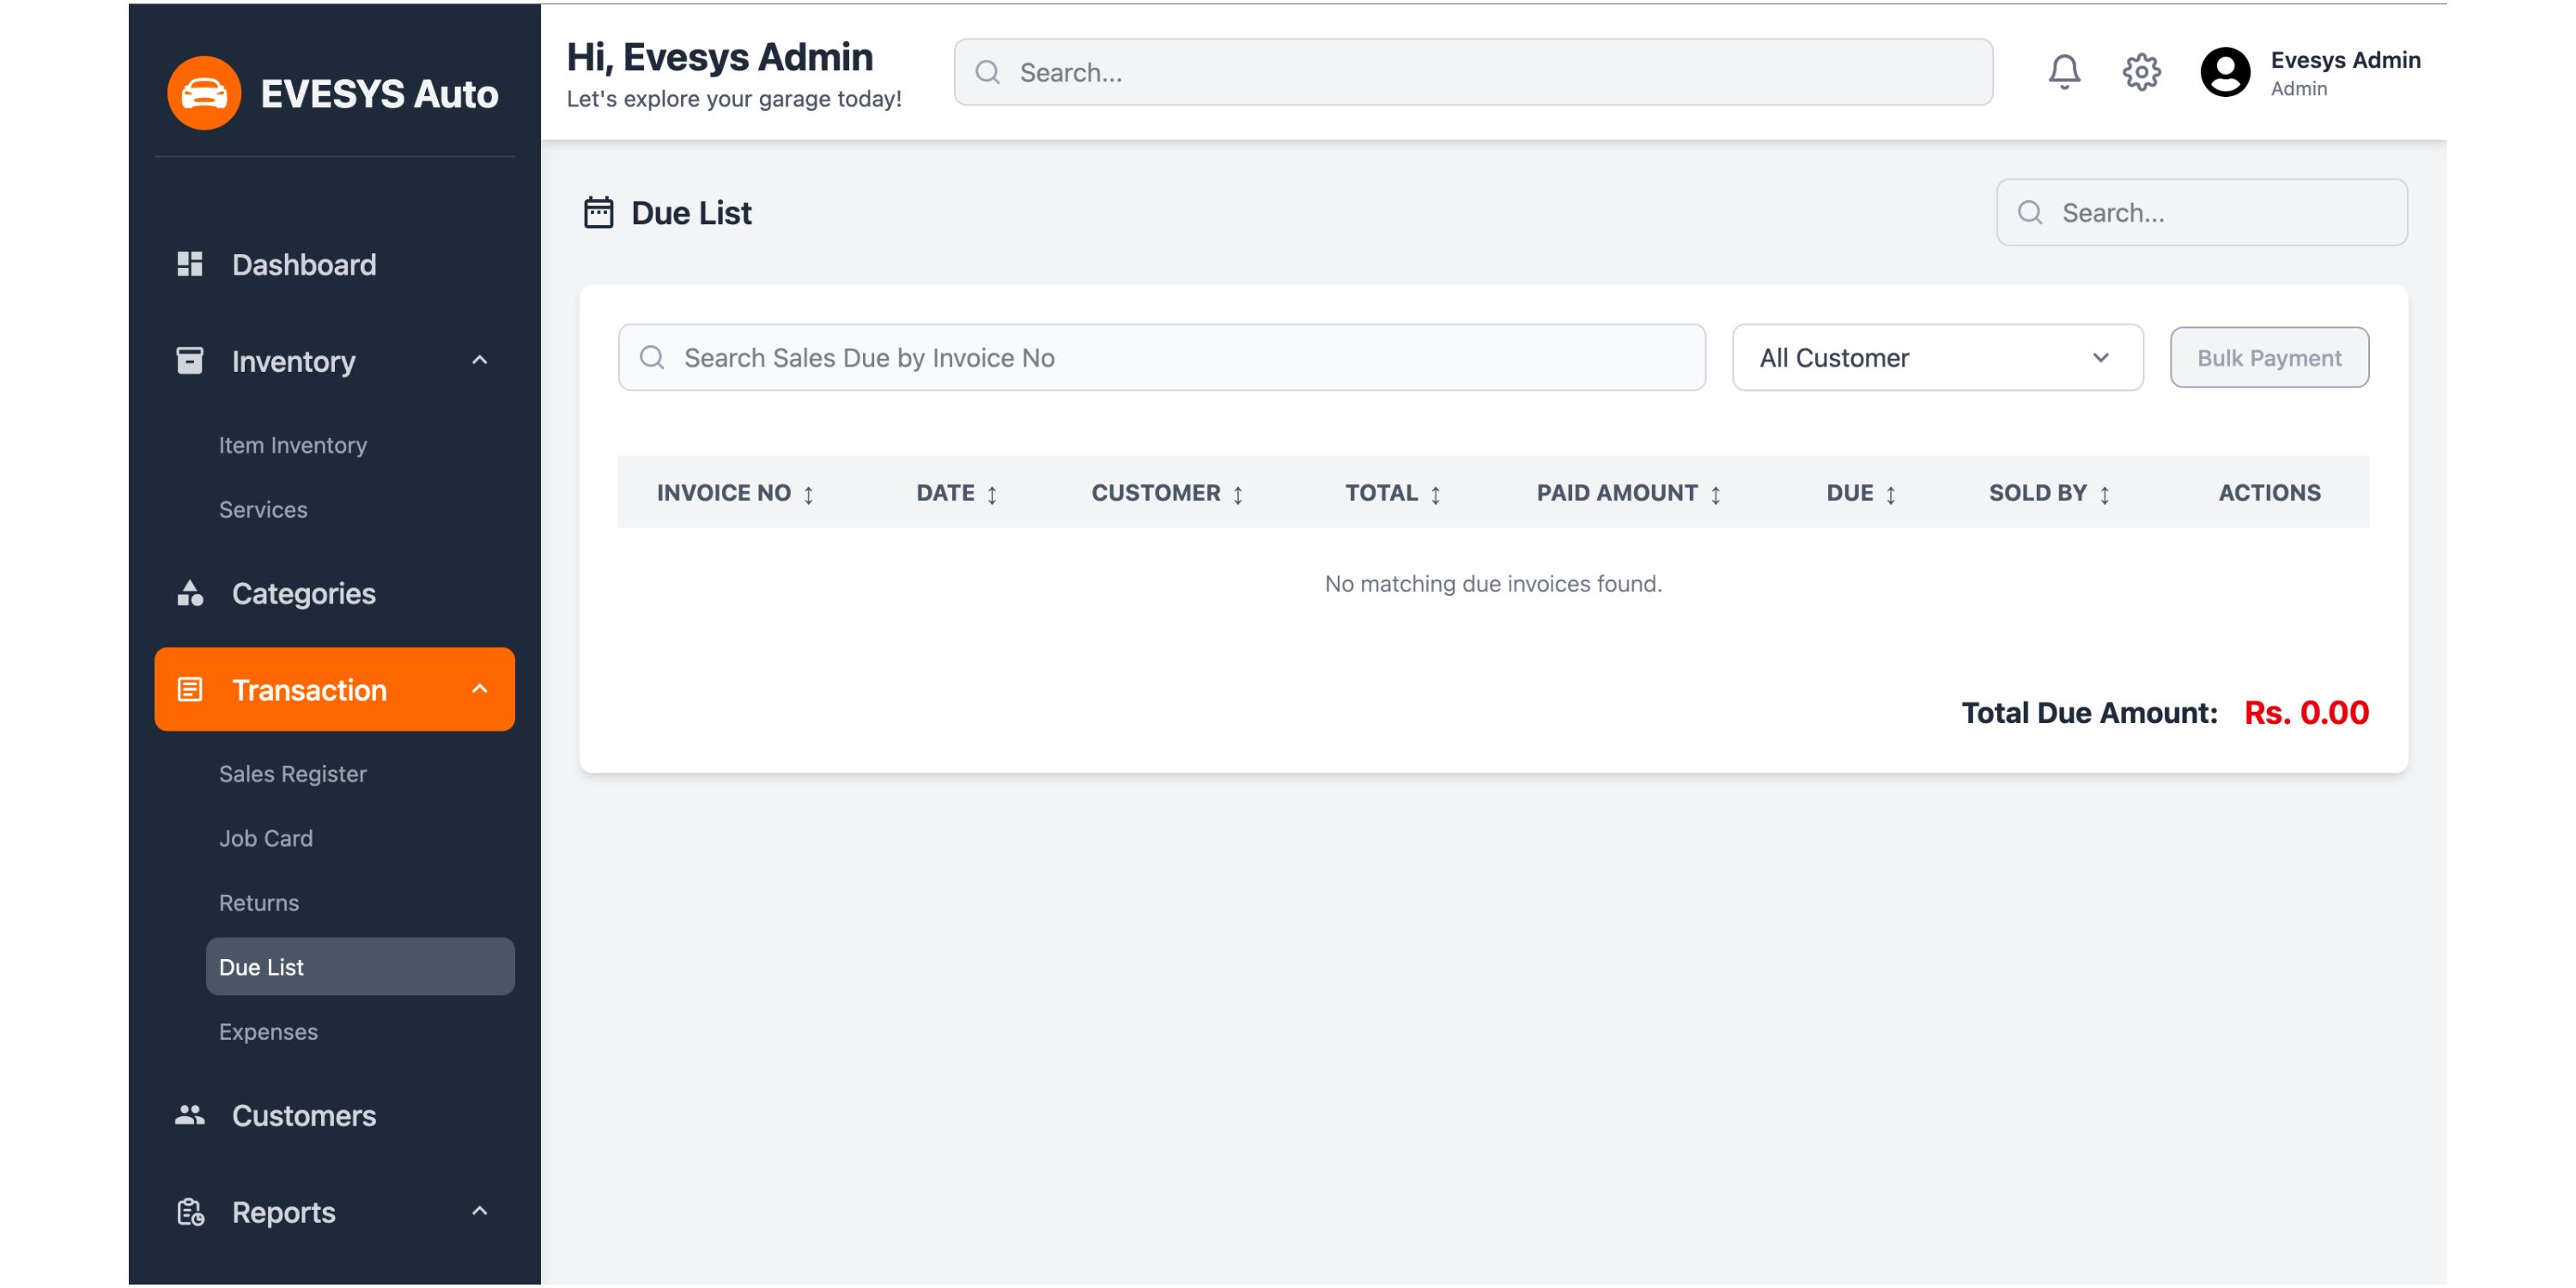Collapse the Transaction menu section
Viewport: 2576px width, 1288px height.
[x=479, y=689]
